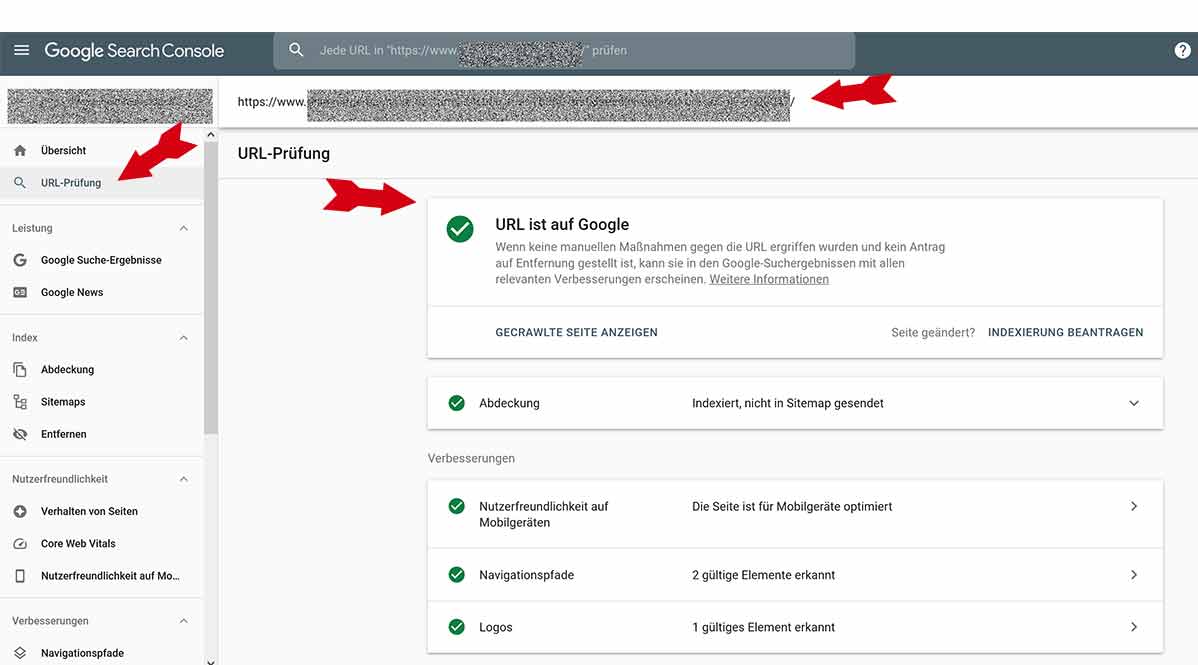Open Navigationspfade details arrow in results

(x=1134, y=575)
